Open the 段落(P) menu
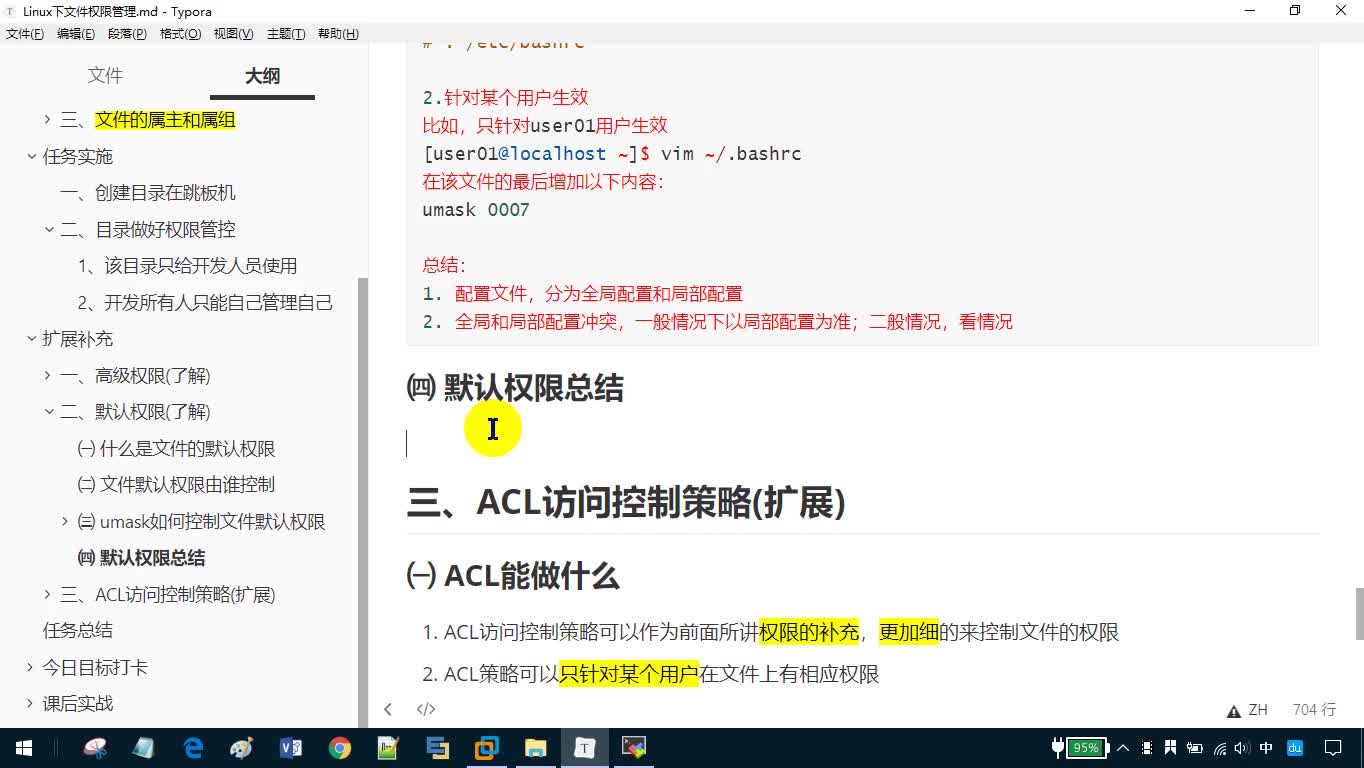This screenshot has height=768, width=1364. coord(127,34)
